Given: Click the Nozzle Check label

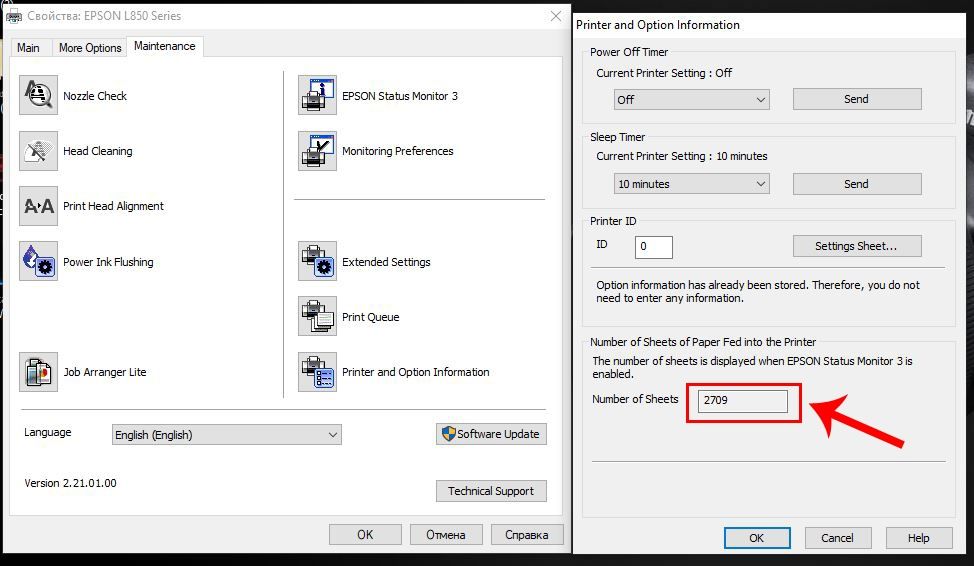Looking at the screenshot, I should tap(95, 96).
